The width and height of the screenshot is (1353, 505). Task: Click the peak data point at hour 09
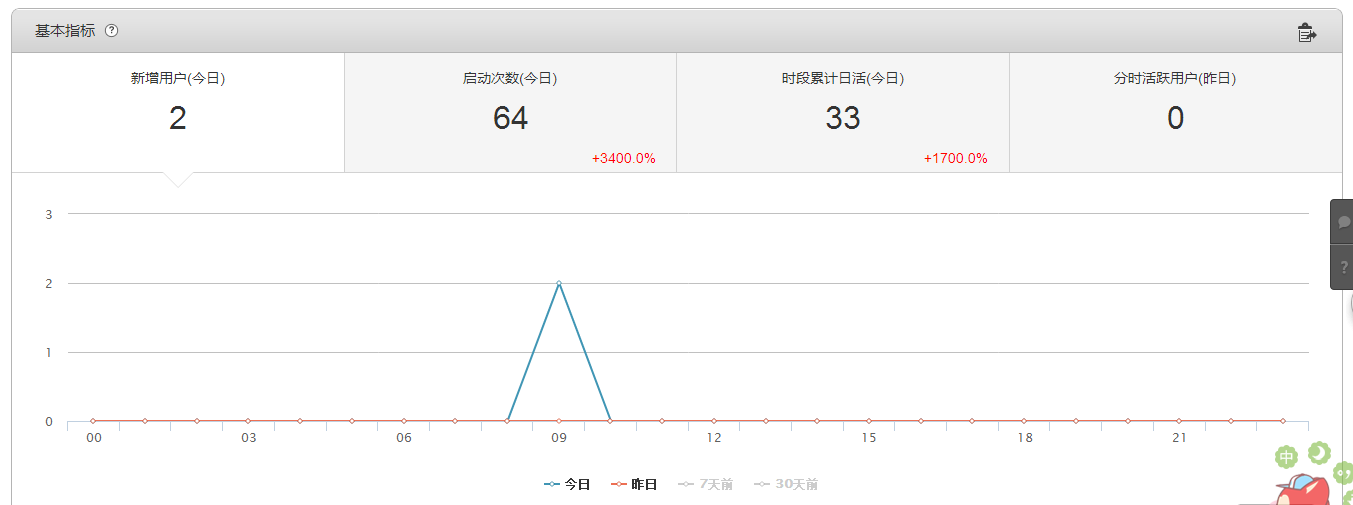pos(559,283)
